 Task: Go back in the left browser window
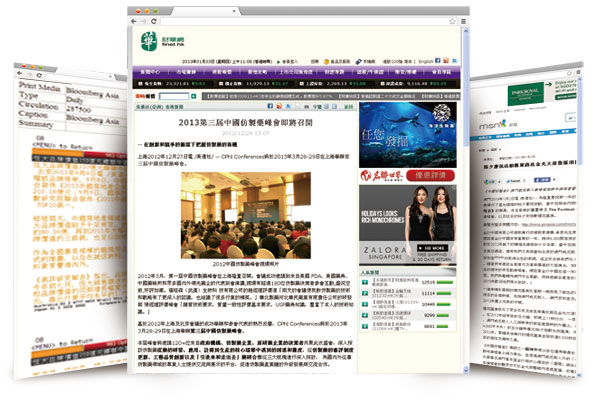tap(19, 73)
